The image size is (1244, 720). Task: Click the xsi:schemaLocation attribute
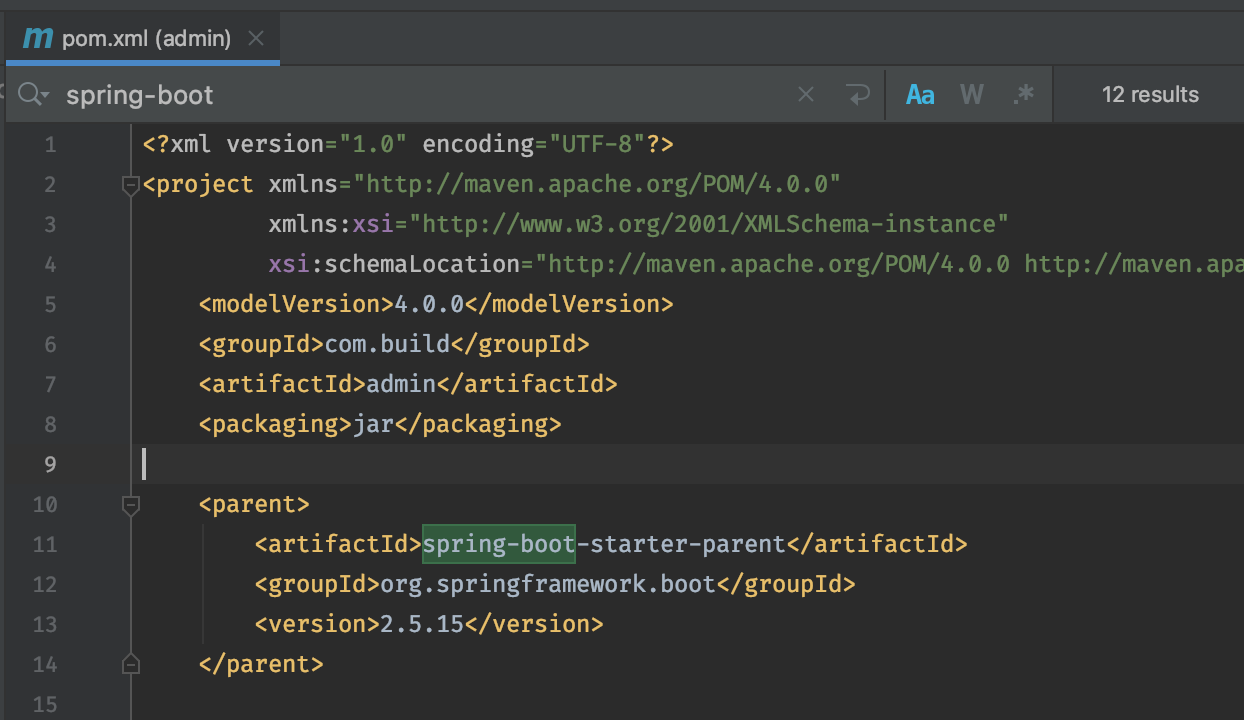(x=394, y=264)
